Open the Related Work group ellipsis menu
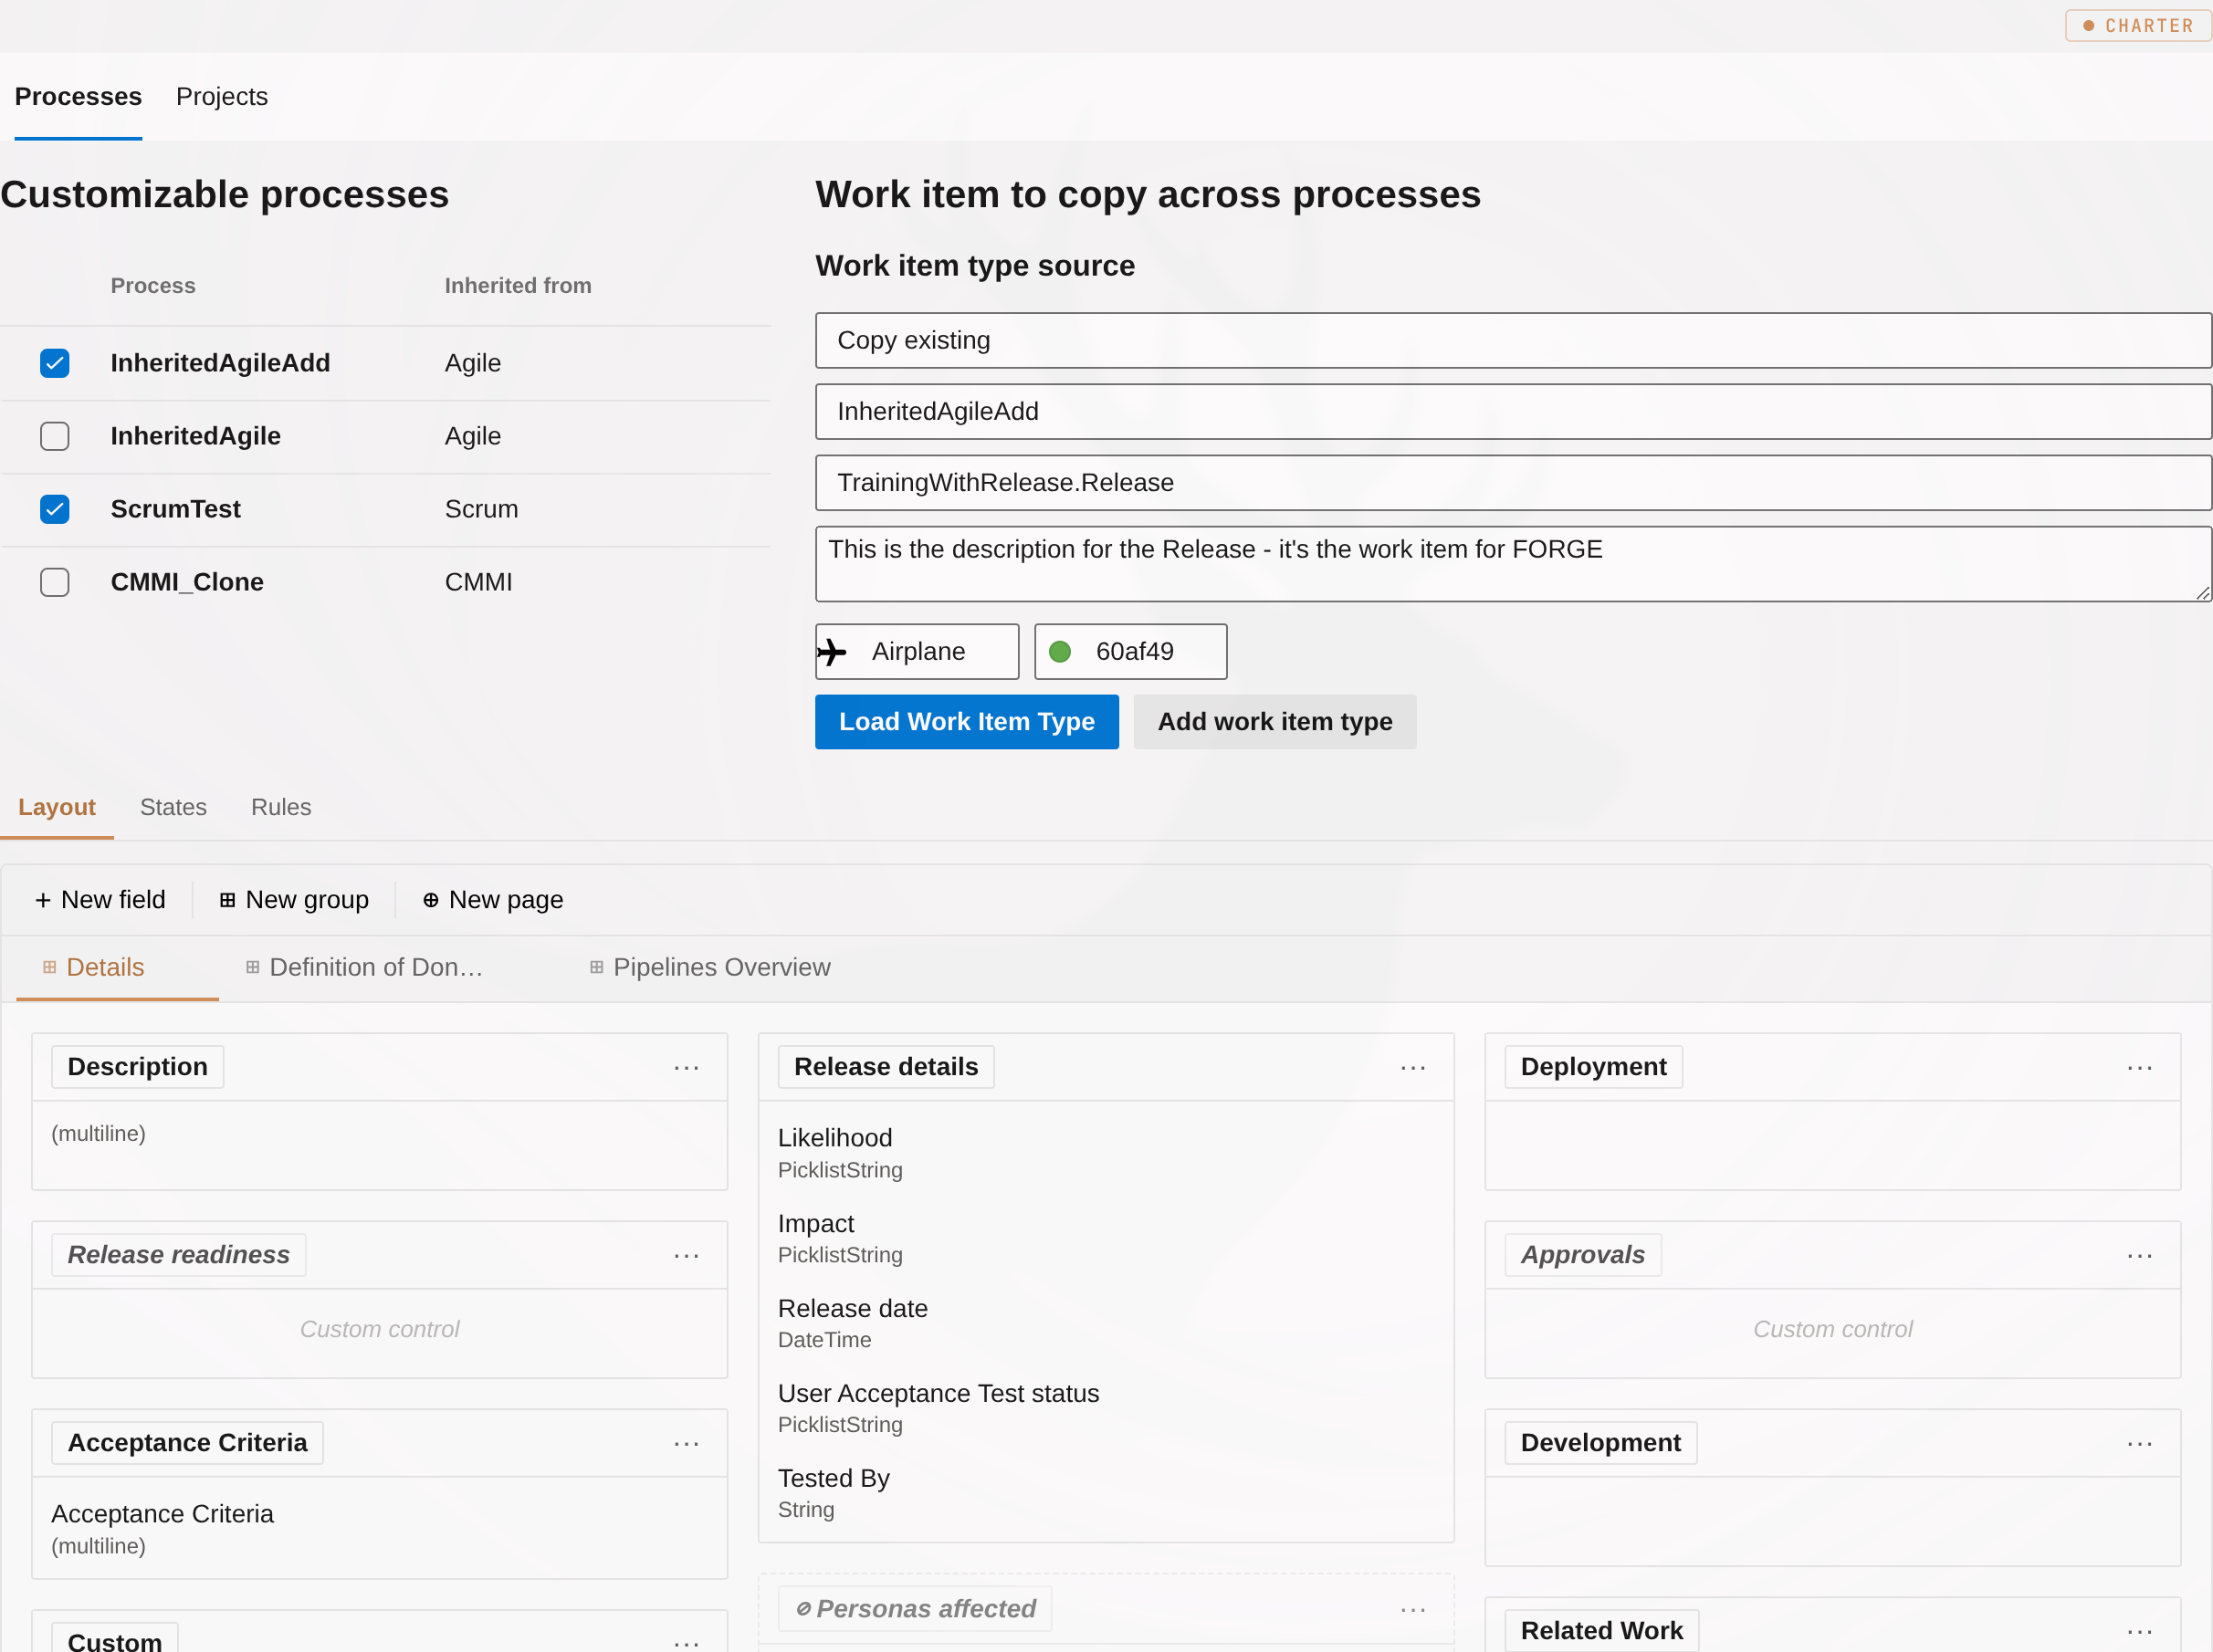This screenshot has height=1652, width=2213. tap(2140, 1632)
